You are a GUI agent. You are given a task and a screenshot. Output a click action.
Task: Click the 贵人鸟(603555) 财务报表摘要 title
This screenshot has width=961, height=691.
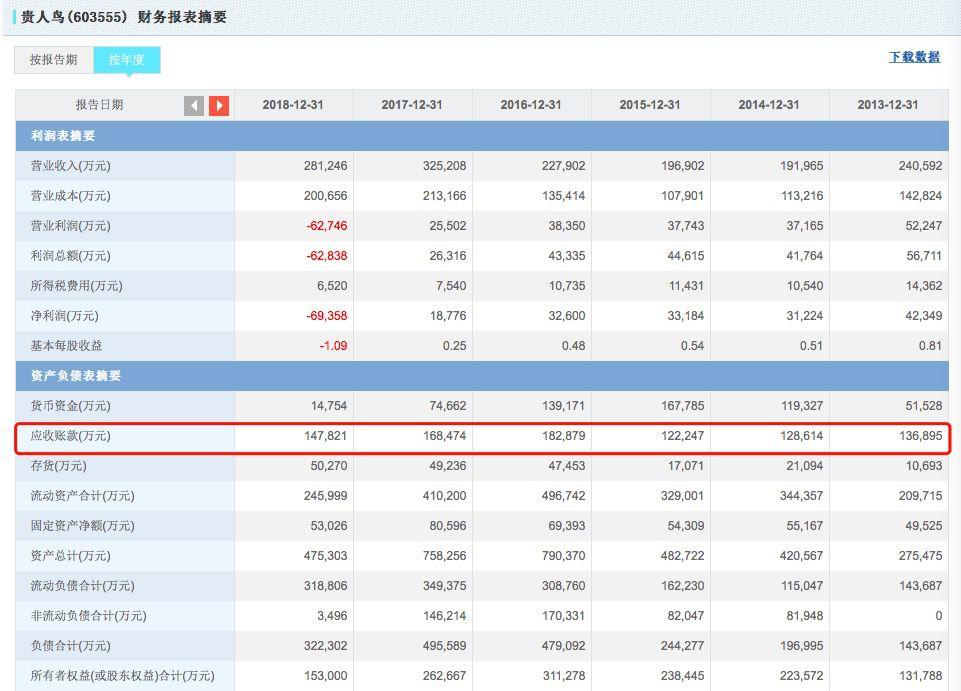pos(124,17)
